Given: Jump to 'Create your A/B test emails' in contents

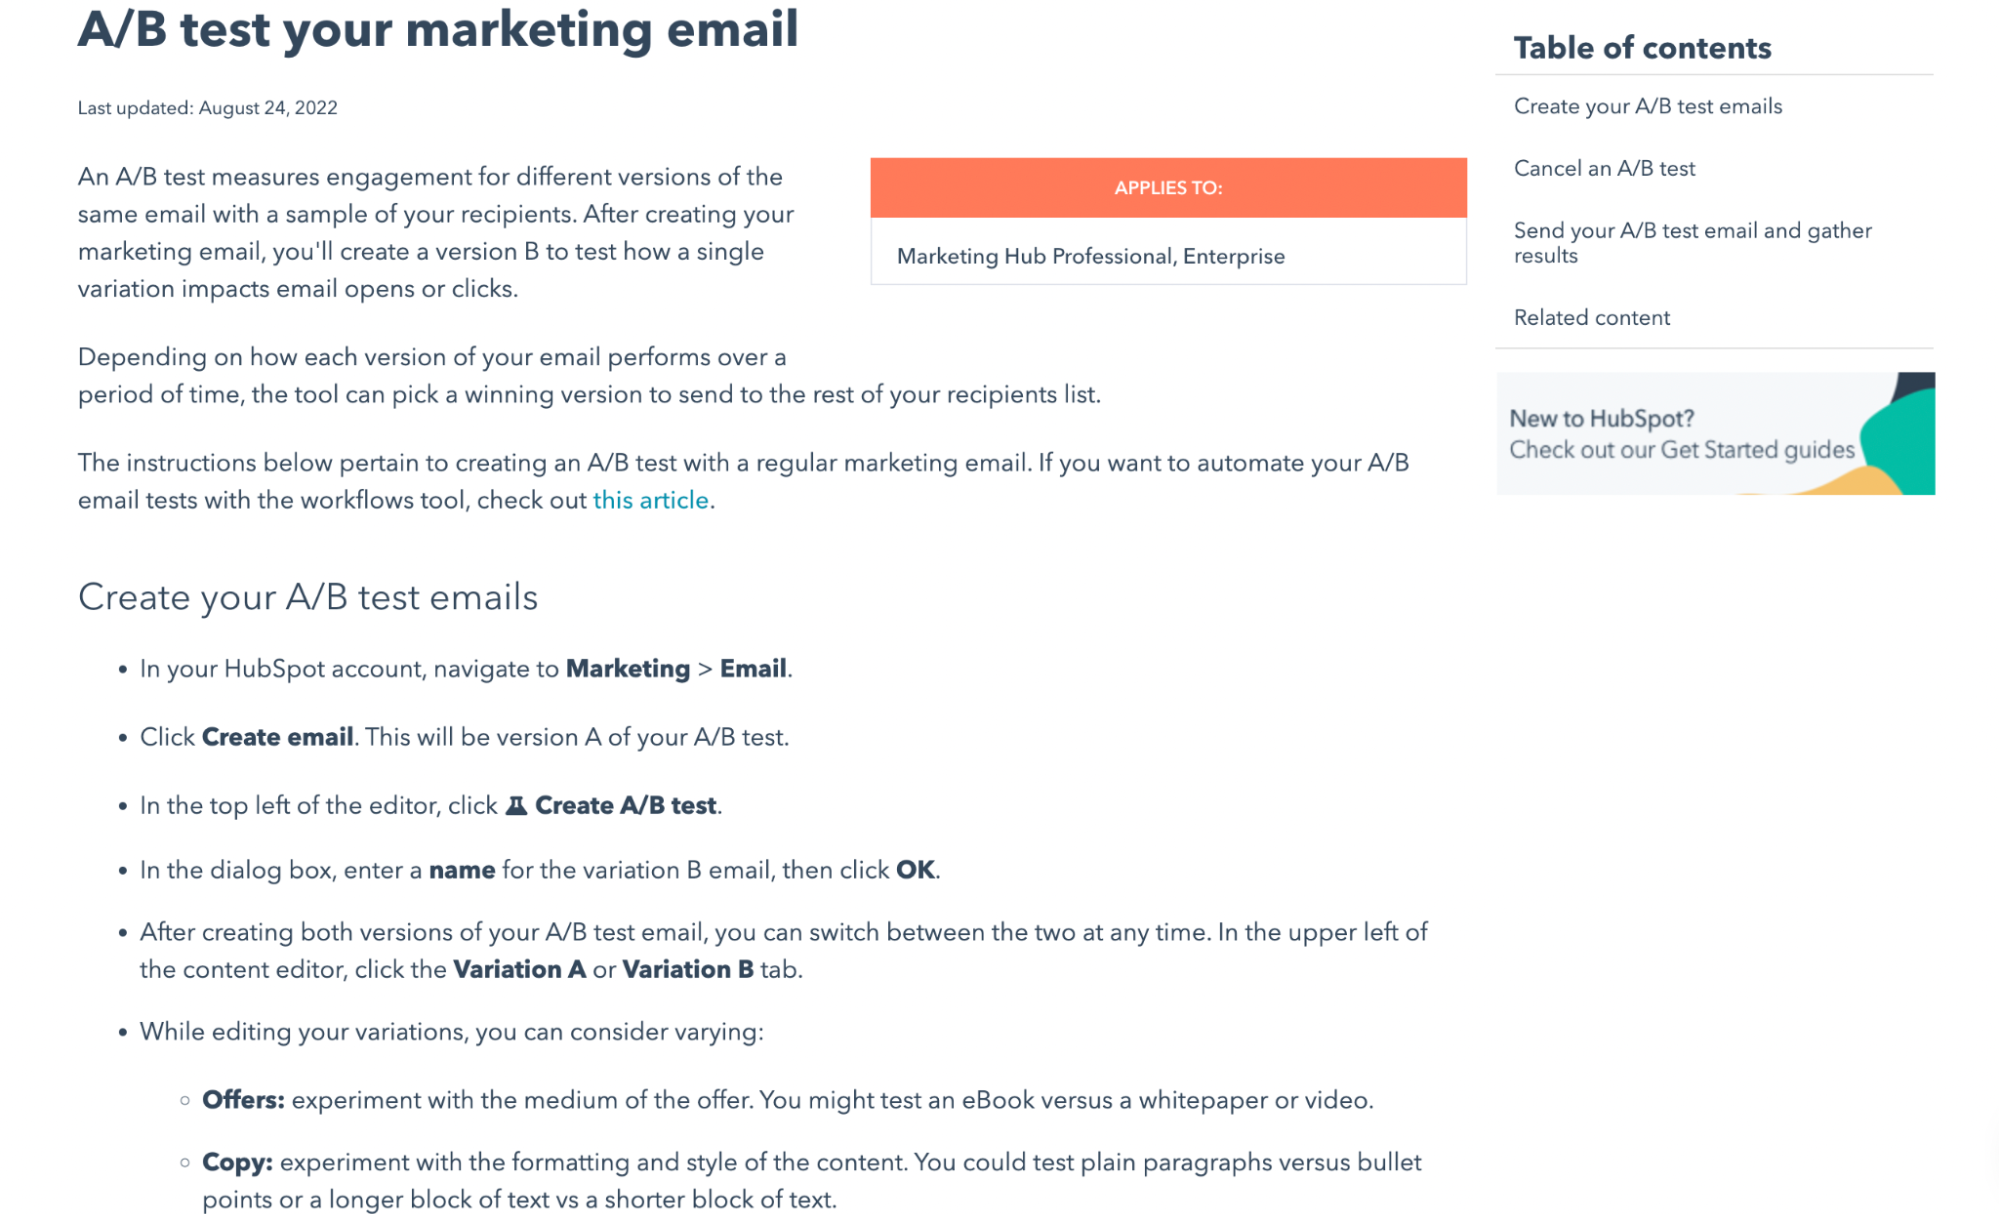Looking at the screenshot, I should [1647, 106].
